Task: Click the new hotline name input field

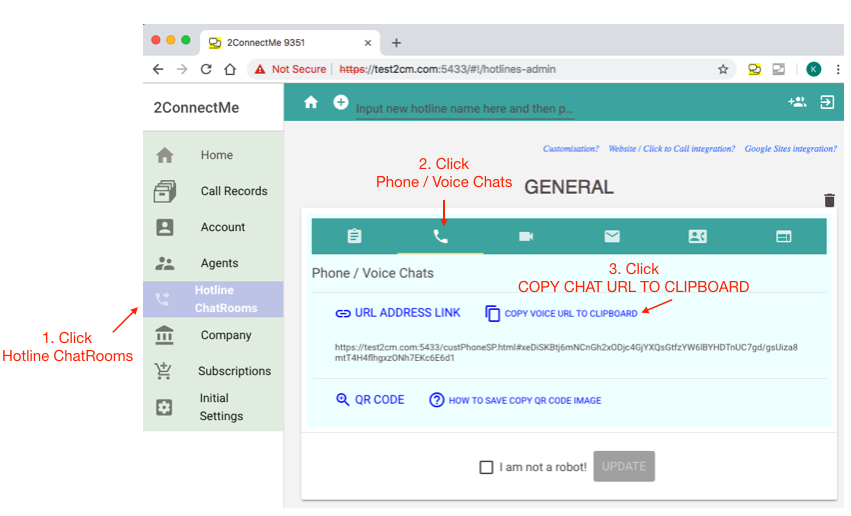Action: coord(465,109)
